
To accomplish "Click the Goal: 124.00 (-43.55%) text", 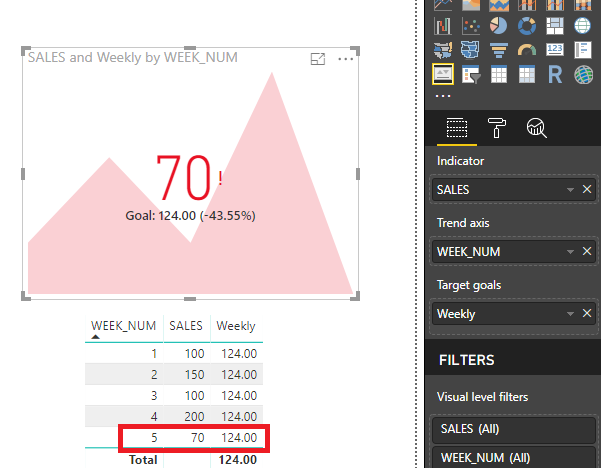I will point(190,215).
